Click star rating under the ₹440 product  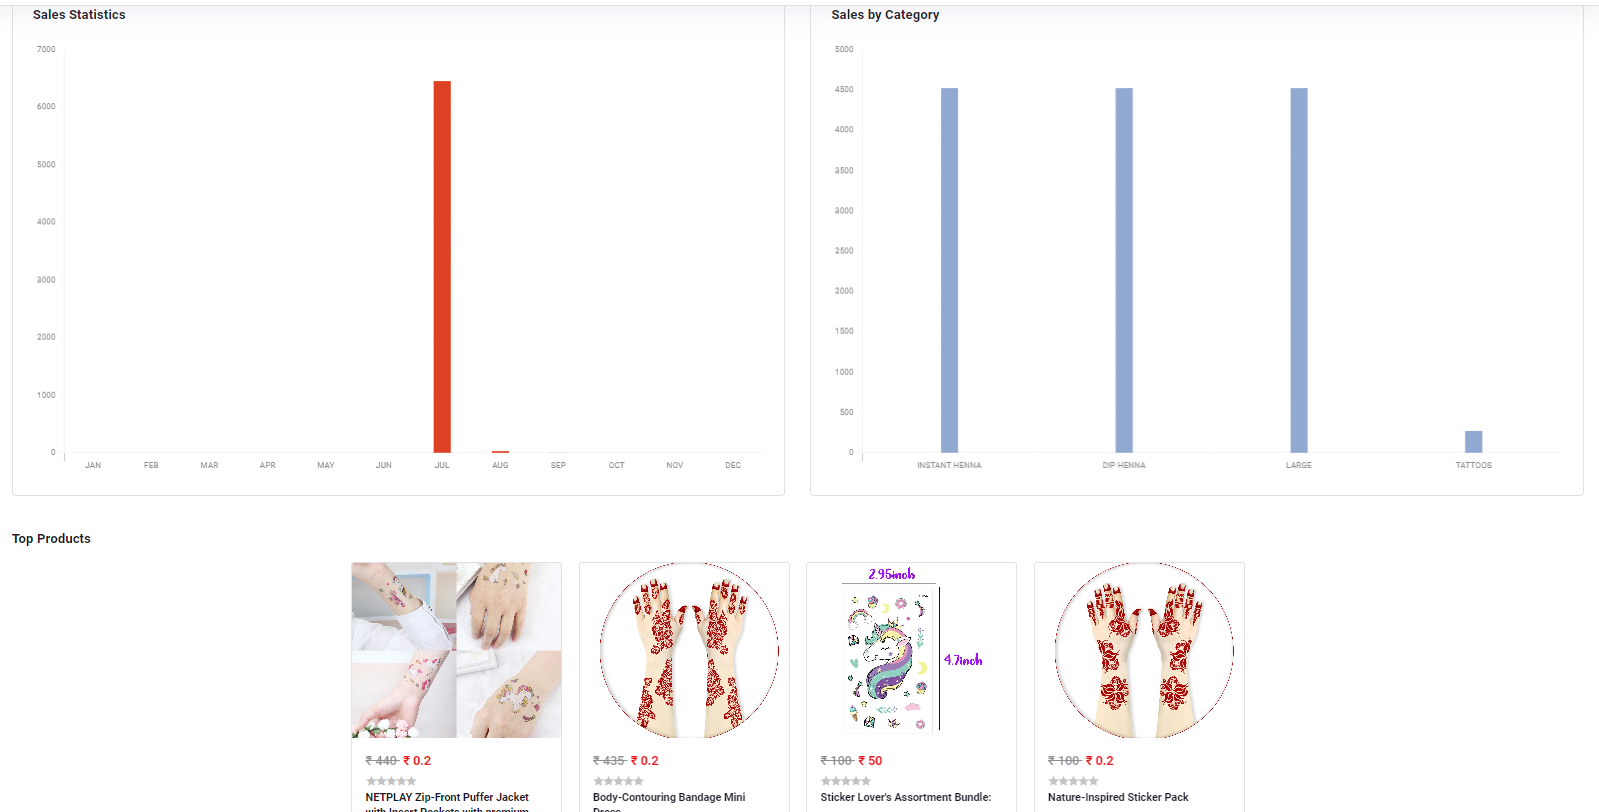[x=391, y=781]
